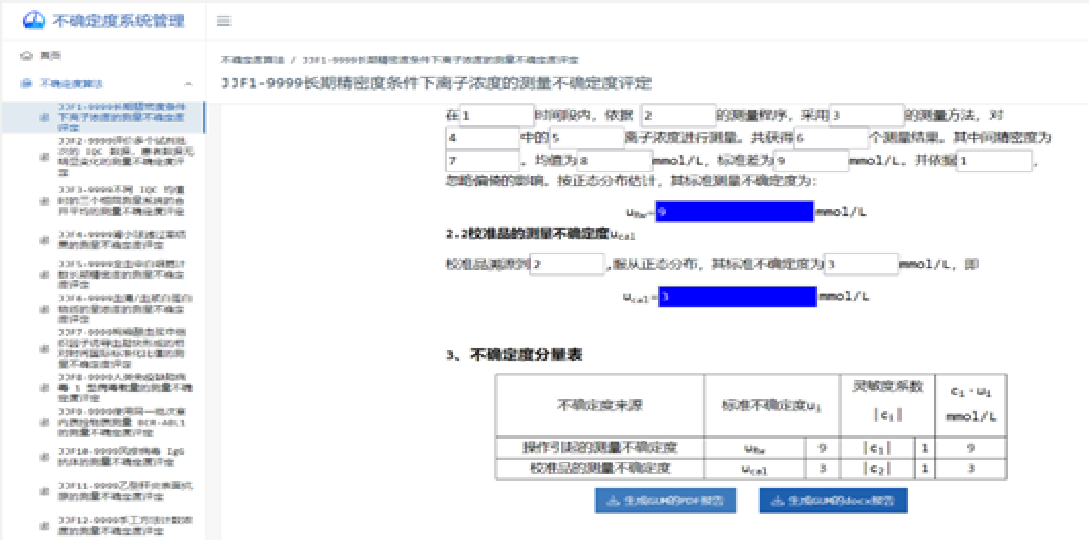Click the blue u_Rw result field
Image resolution: width=1089 pixels, height=540 pixels.
point(734,212)
